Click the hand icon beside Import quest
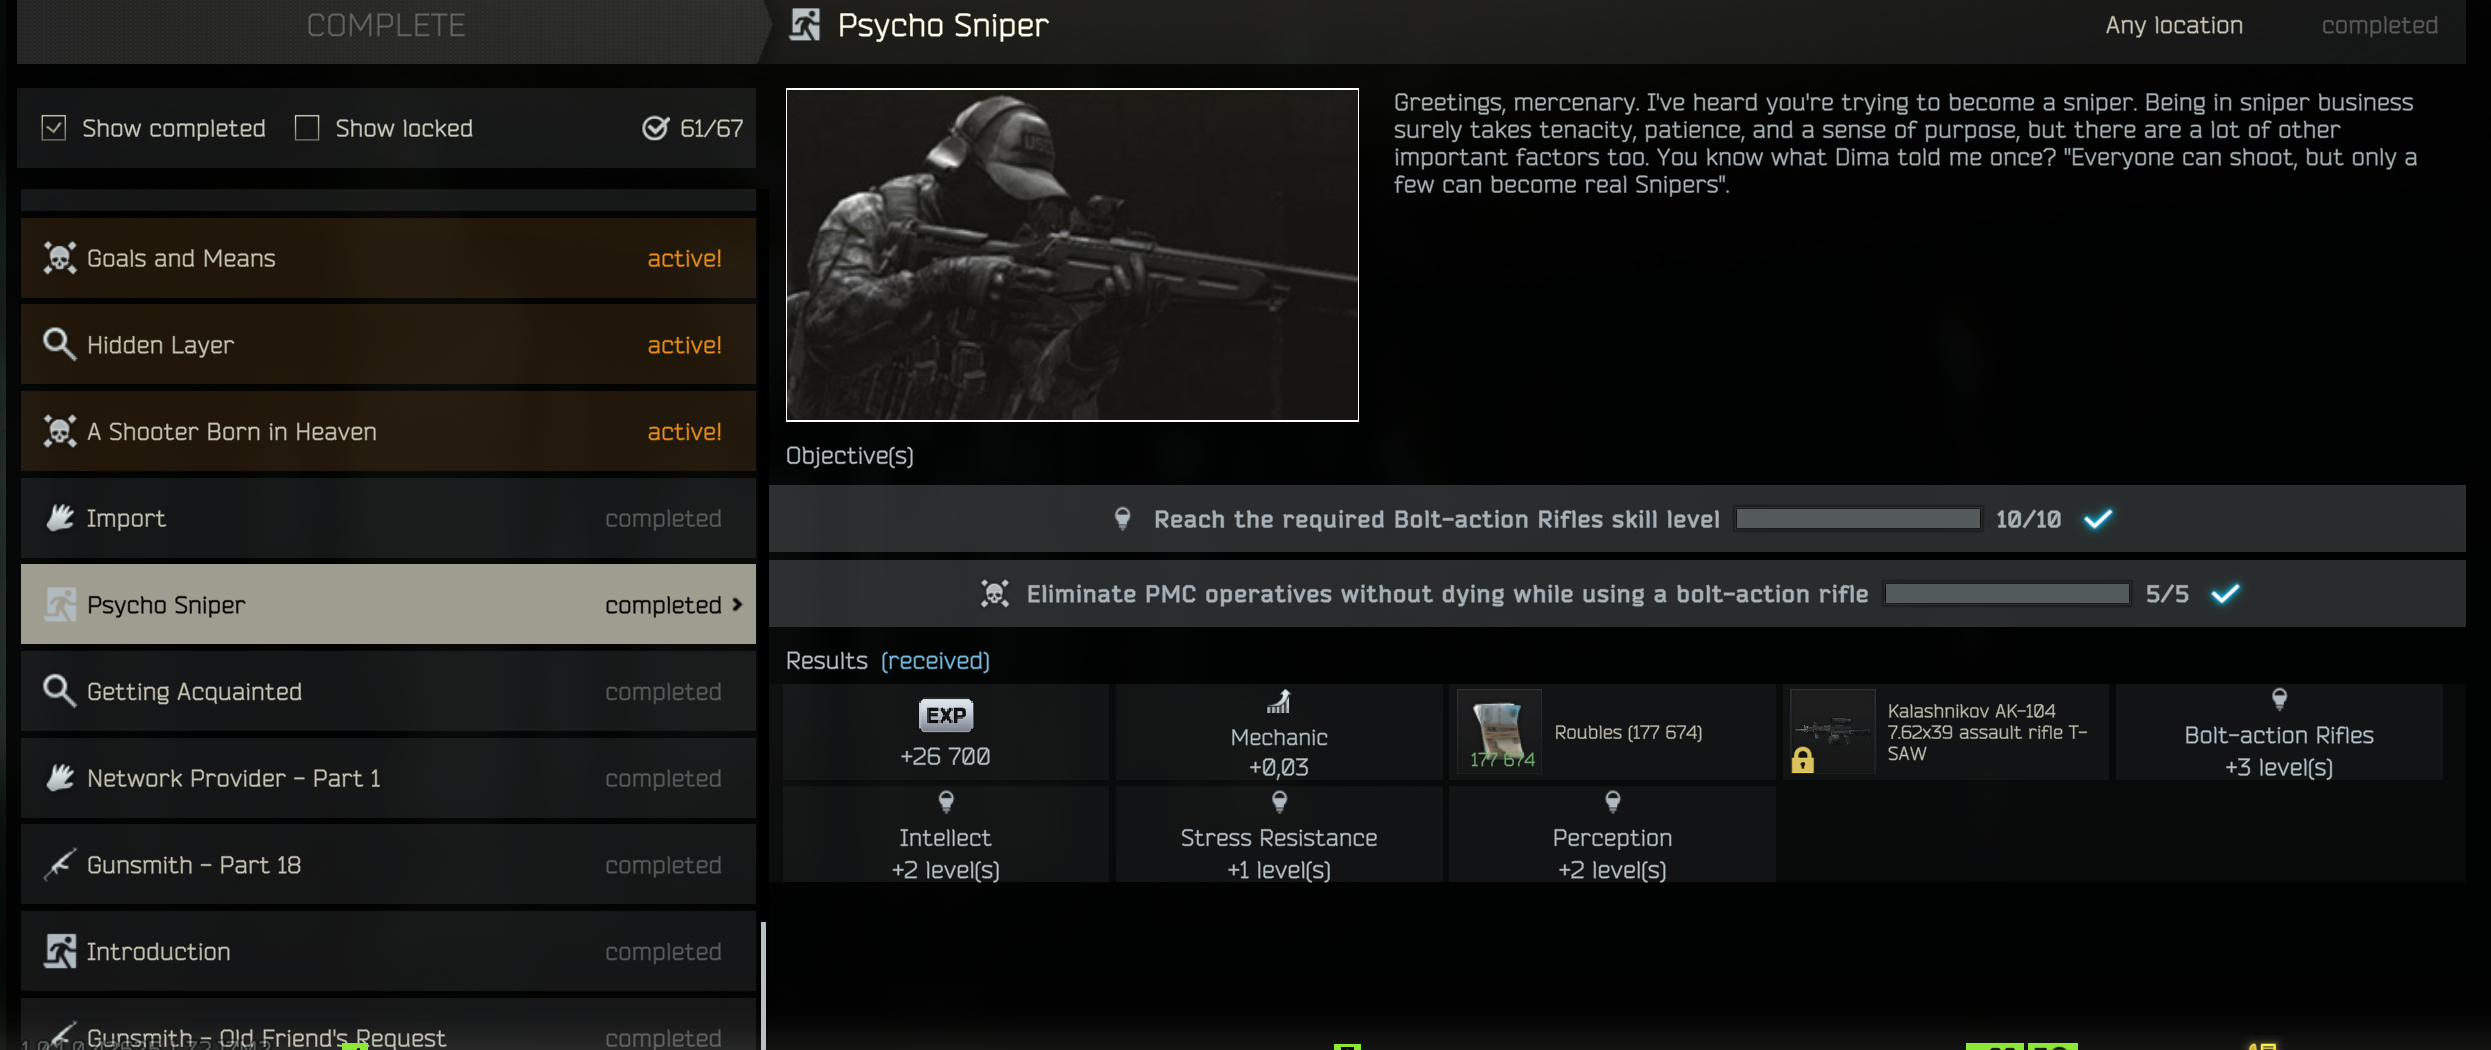Viewport: 2491px width, 1050px height. click(59, 518)
